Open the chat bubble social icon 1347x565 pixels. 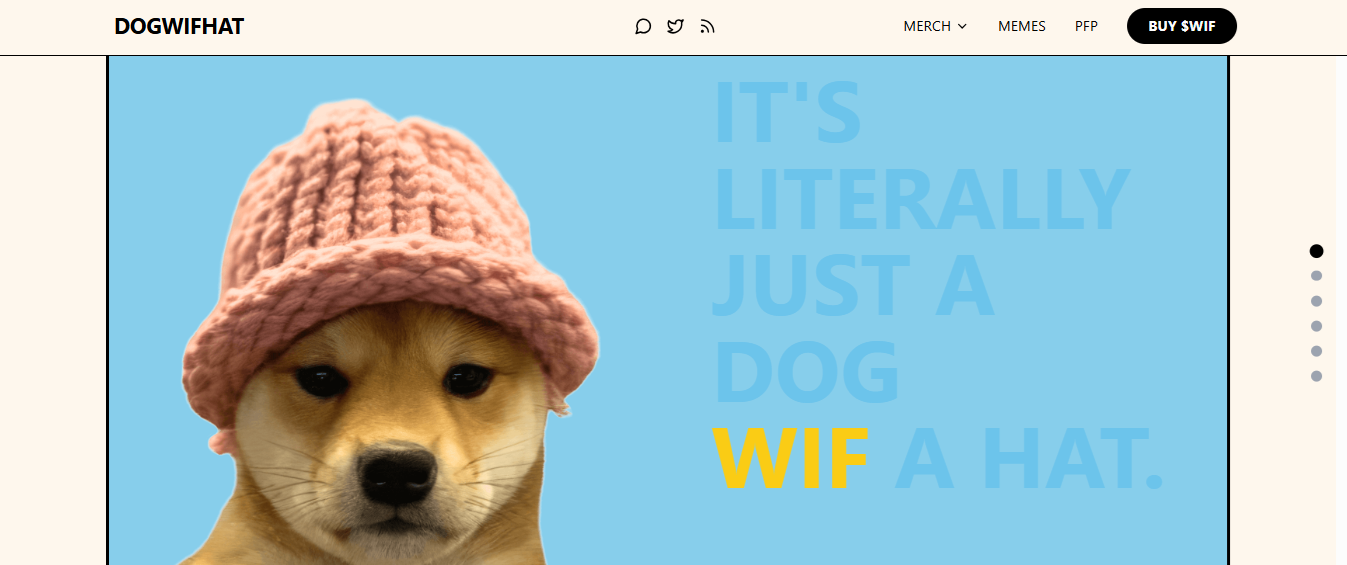[643, 26]
